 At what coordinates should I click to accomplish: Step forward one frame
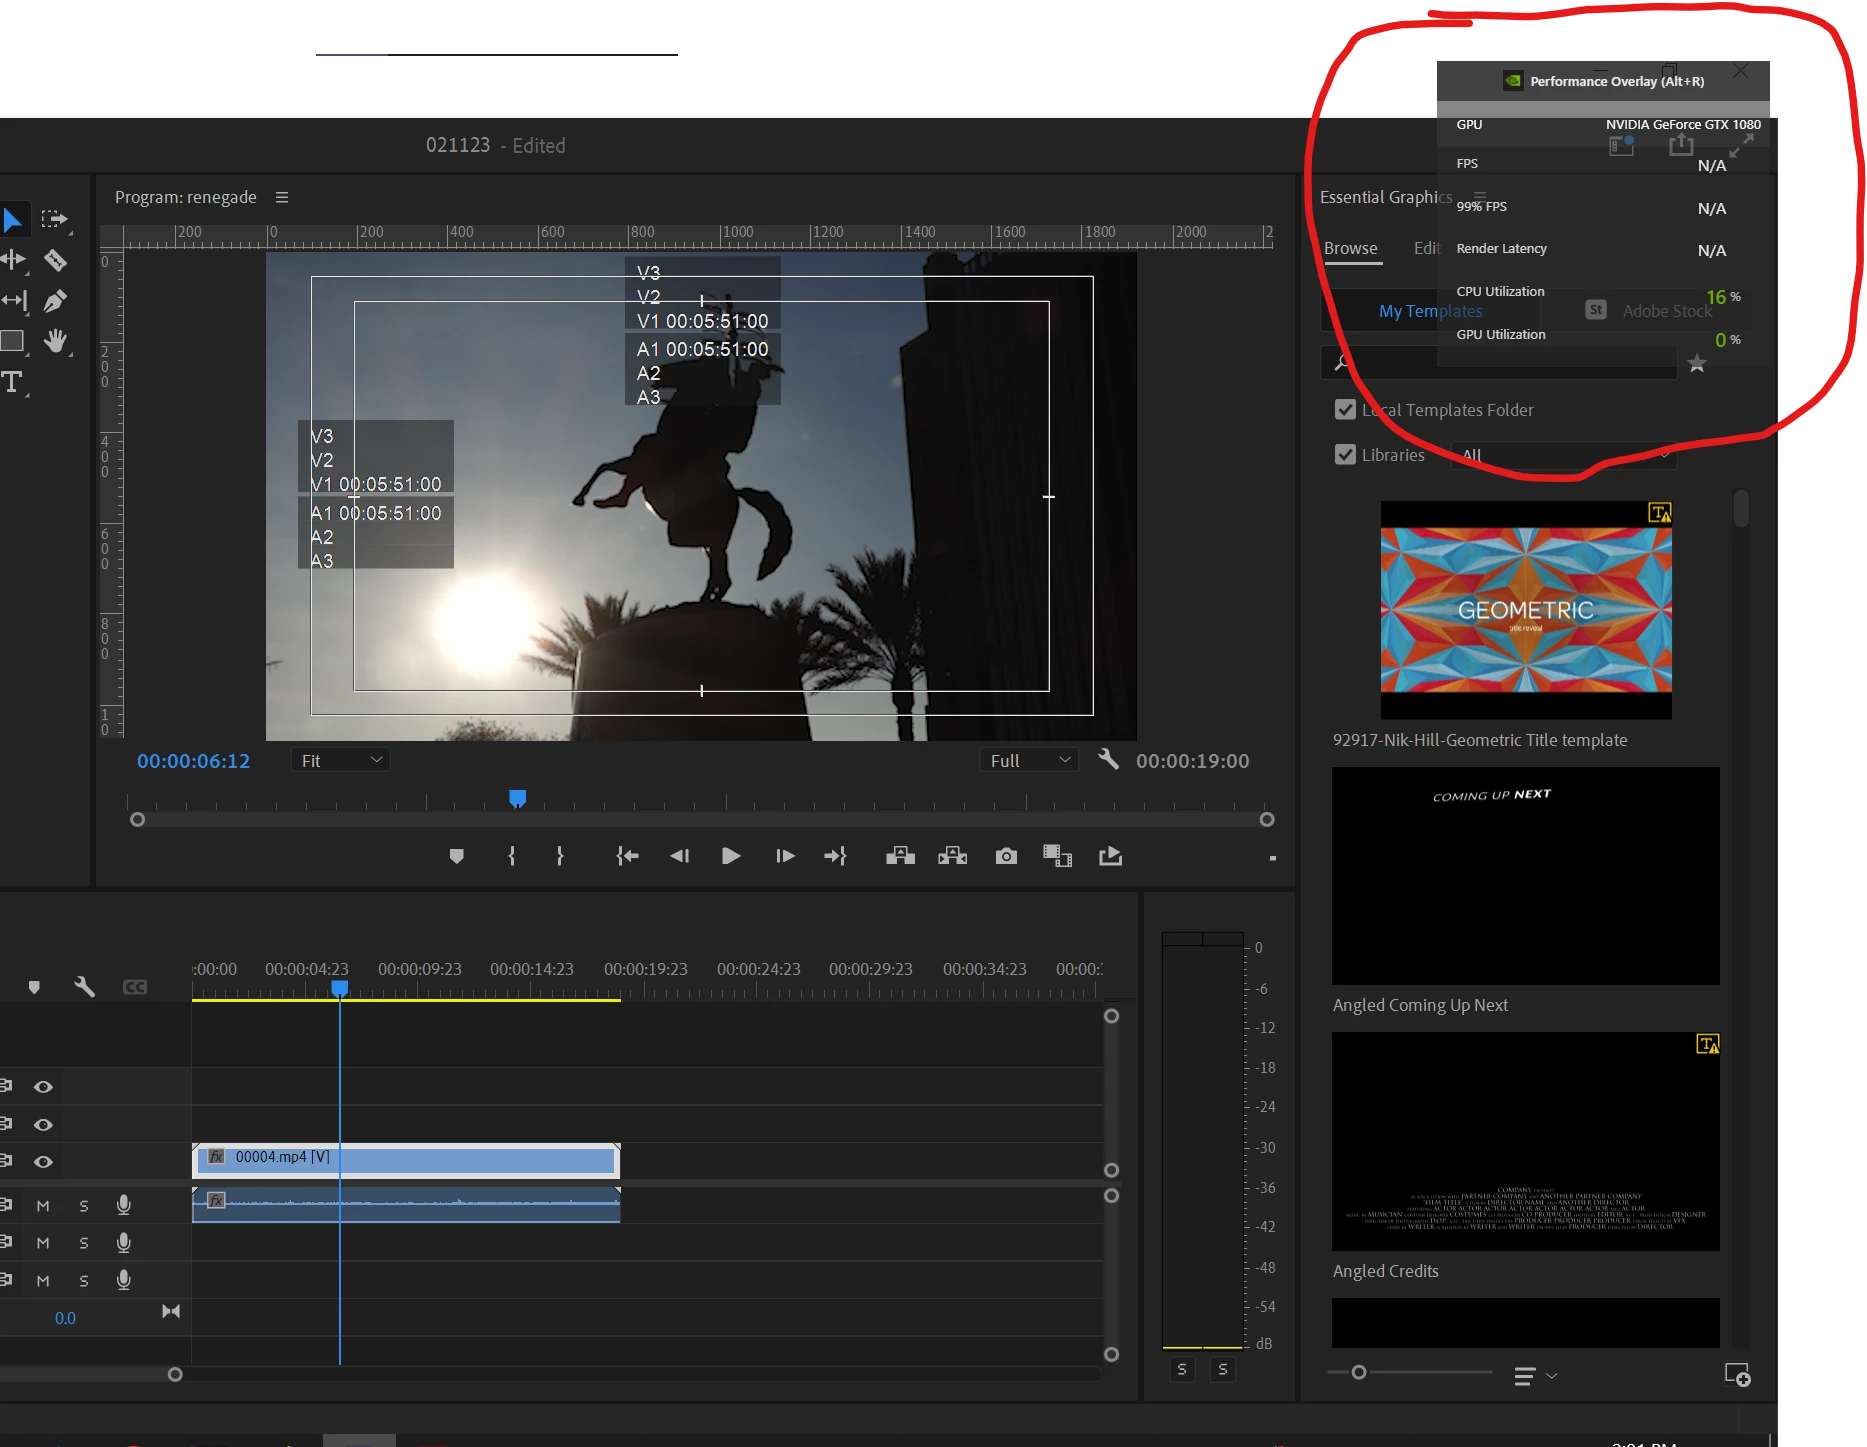pyautogui.click(x=785, y=856)
